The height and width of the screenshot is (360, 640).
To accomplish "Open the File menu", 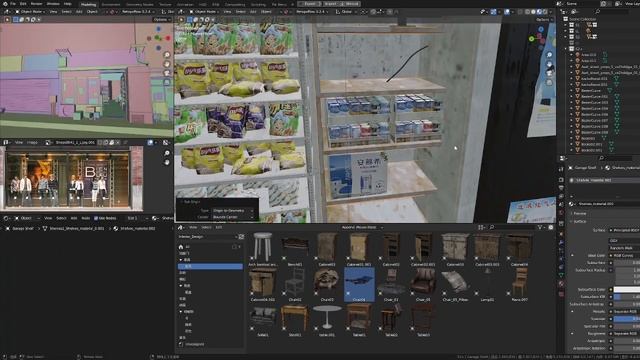I will point(13,4).
